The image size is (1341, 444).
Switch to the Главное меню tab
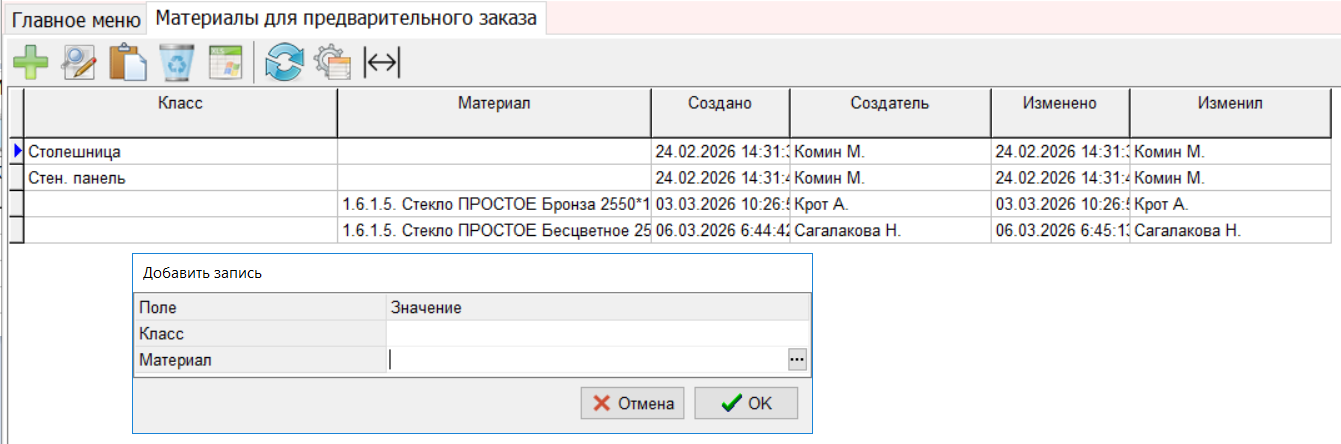77,19
